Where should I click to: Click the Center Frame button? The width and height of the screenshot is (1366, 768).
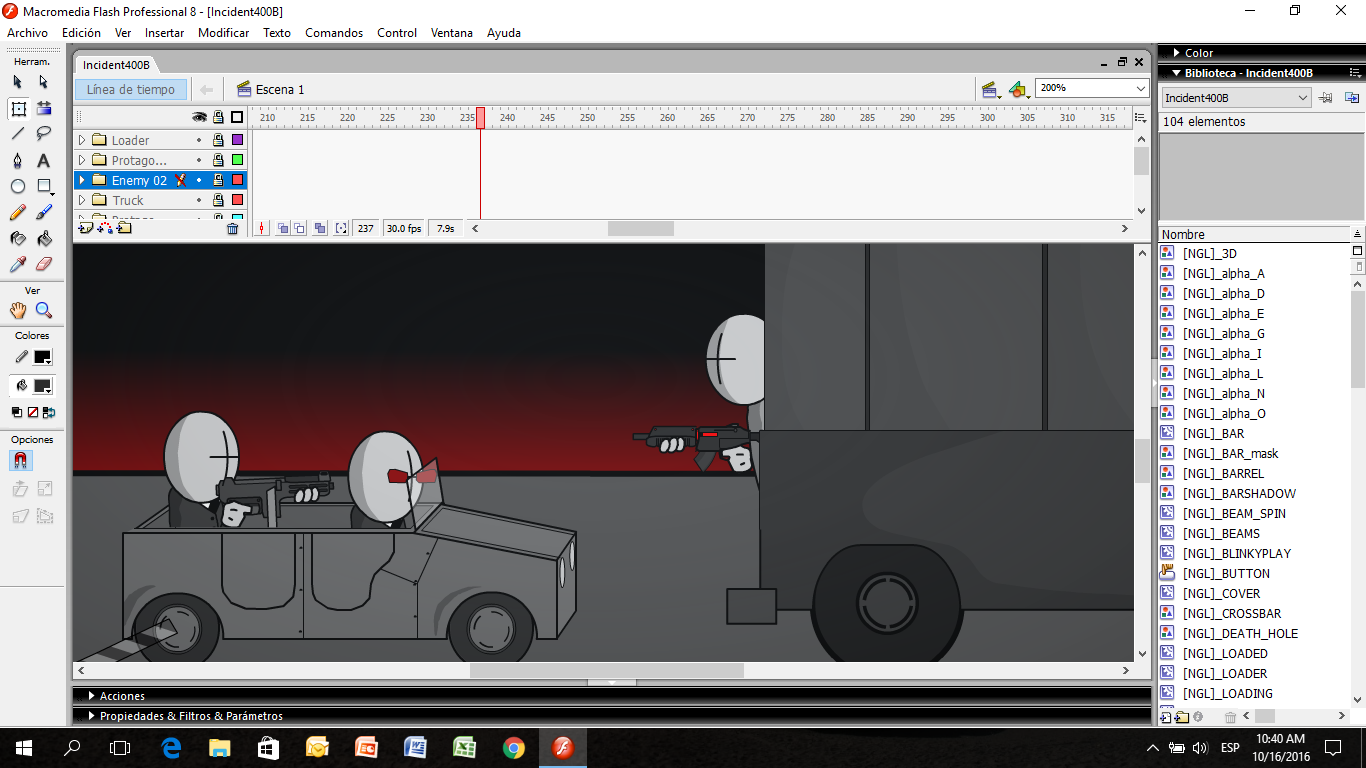click(262, 228)
